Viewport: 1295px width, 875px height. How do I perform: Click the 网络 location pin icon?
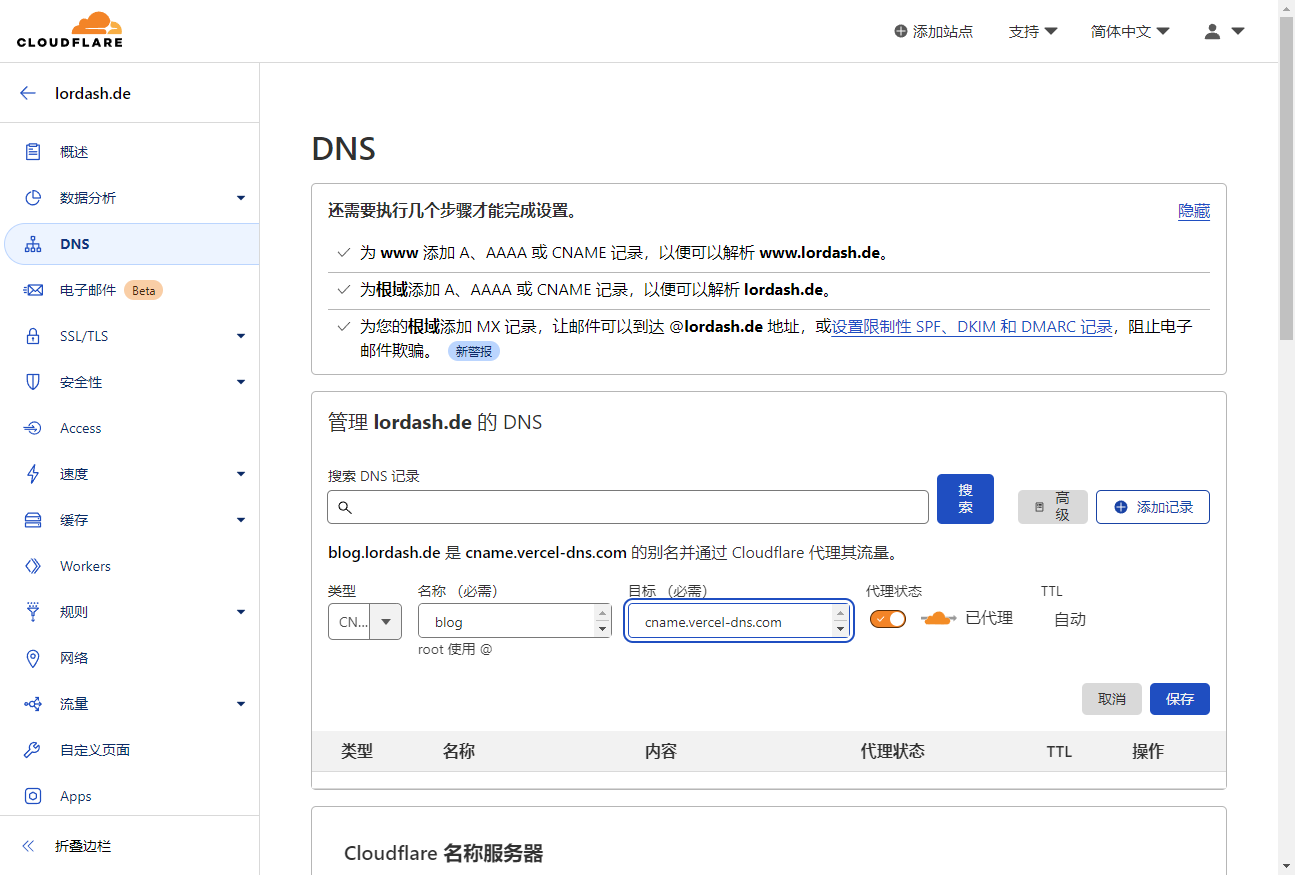(33, 658)
